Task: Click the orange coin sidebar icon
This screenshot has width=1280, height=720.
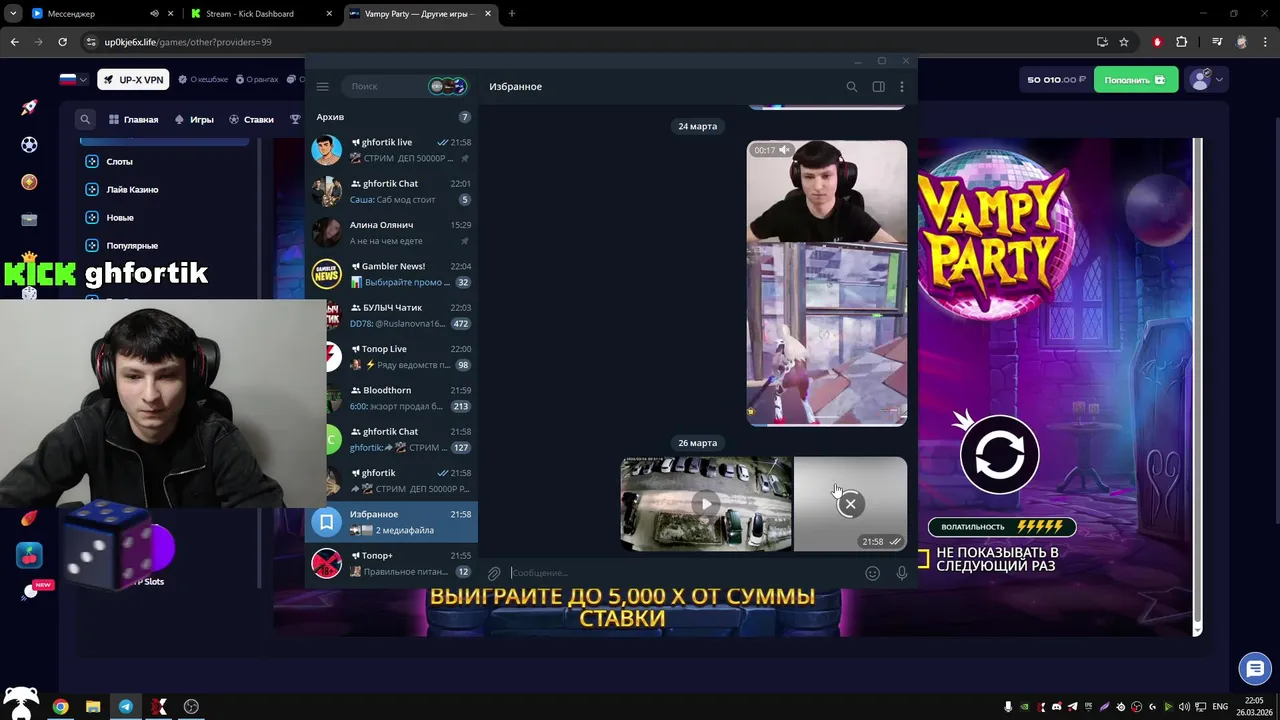Action: pyautogui.click(x=29, y=182)
